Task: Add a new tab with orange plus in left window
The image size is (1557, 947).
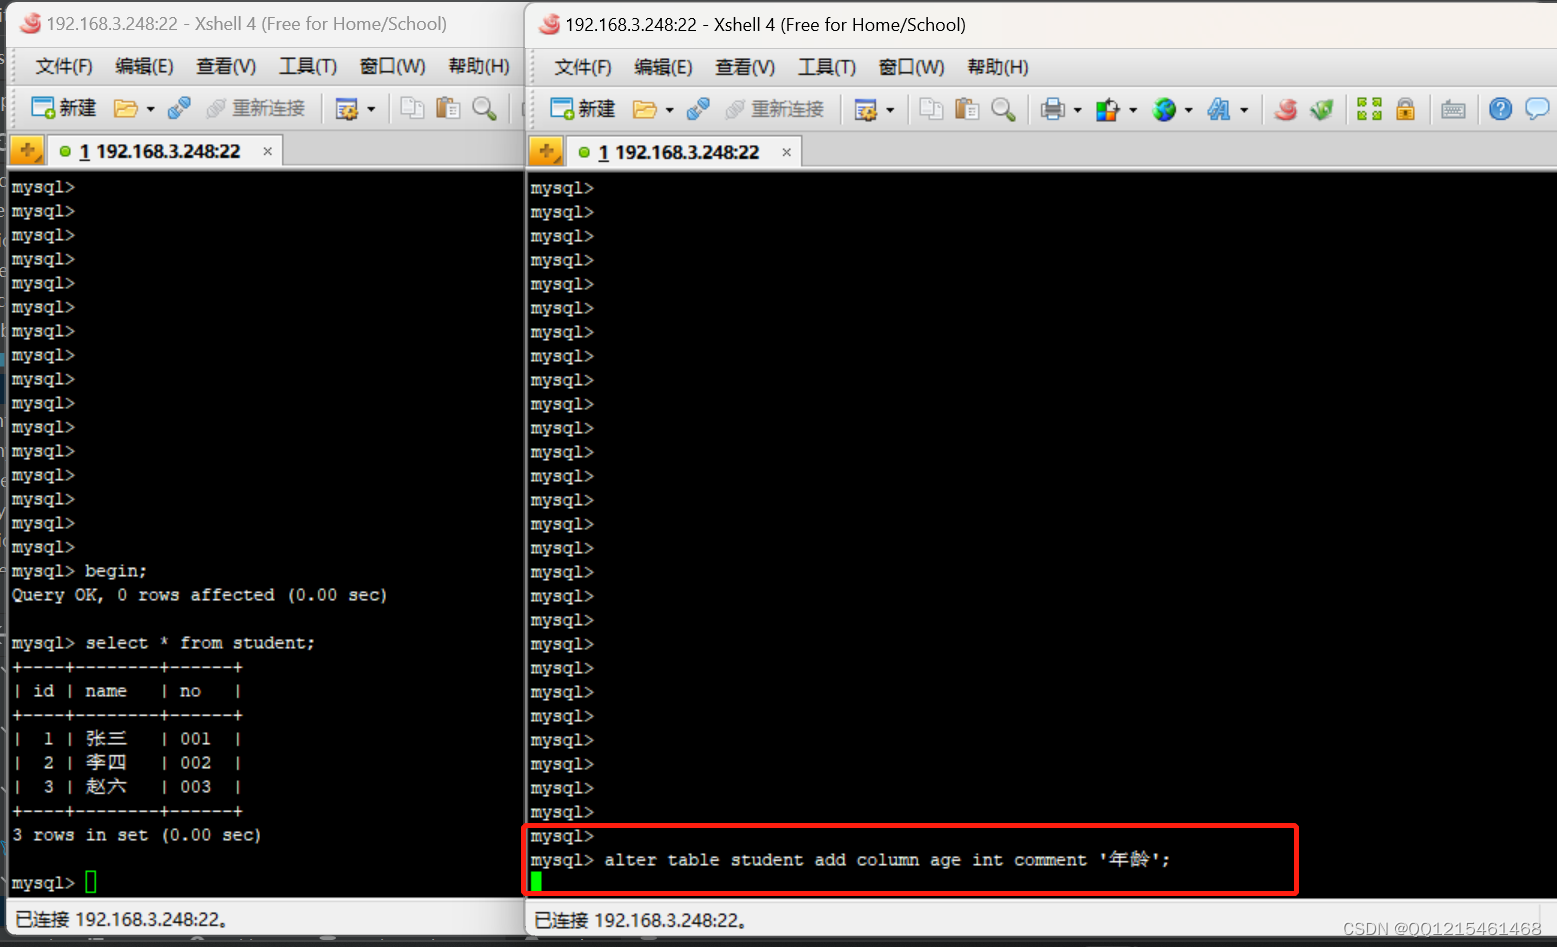Action: tap(27, 151)
